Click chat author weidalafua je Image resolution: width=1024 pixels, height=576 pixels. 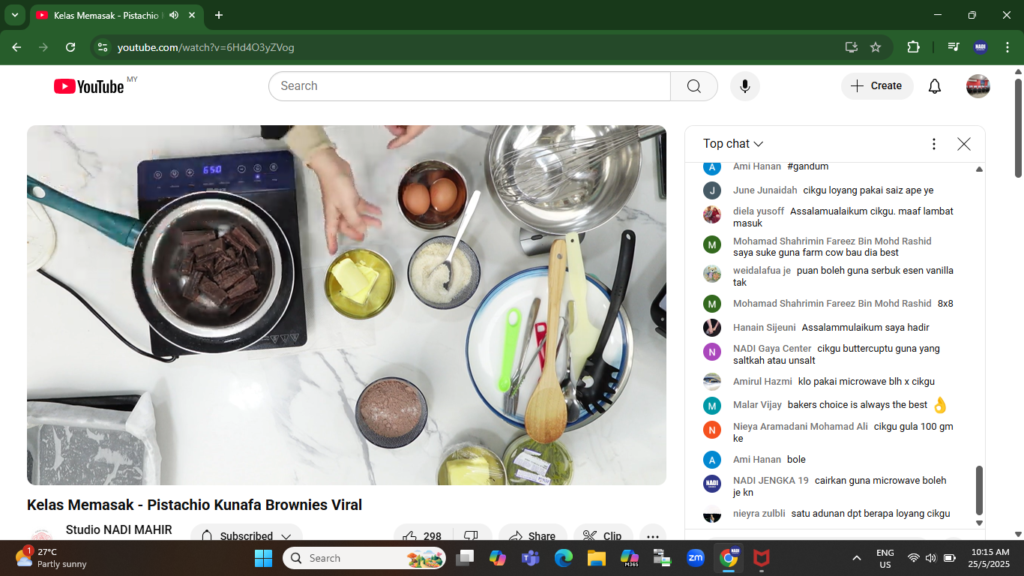click(x=761, y=270)
